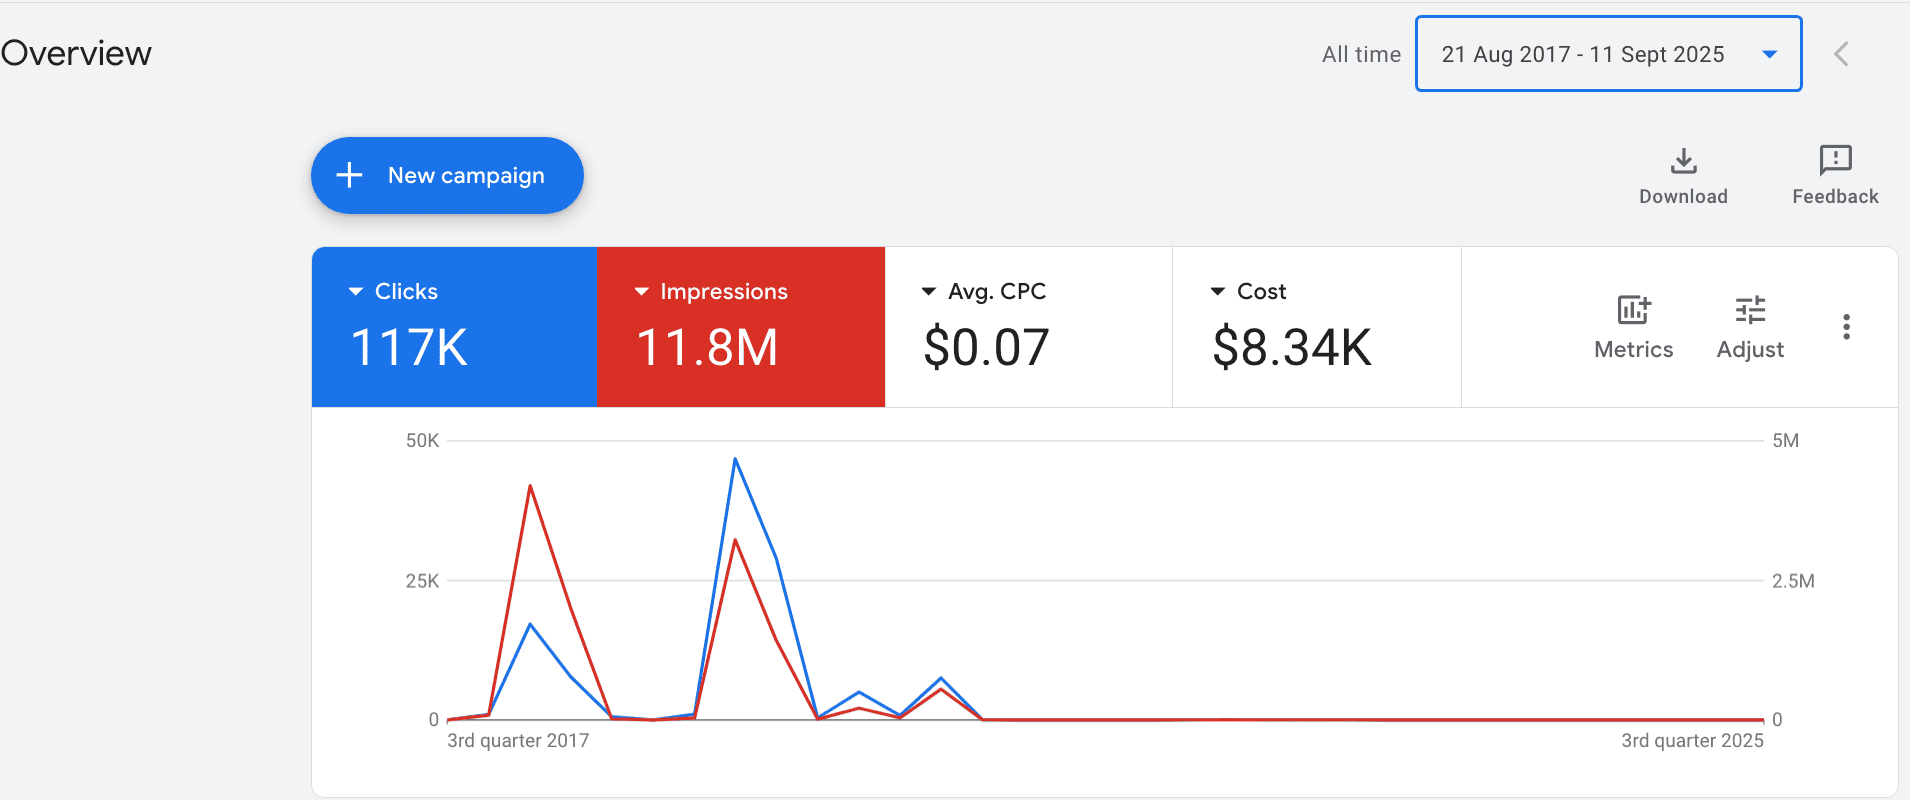The image size is (1910, 800).
Task: Open the Metrics chart icon
Action: click(1634, 310)
